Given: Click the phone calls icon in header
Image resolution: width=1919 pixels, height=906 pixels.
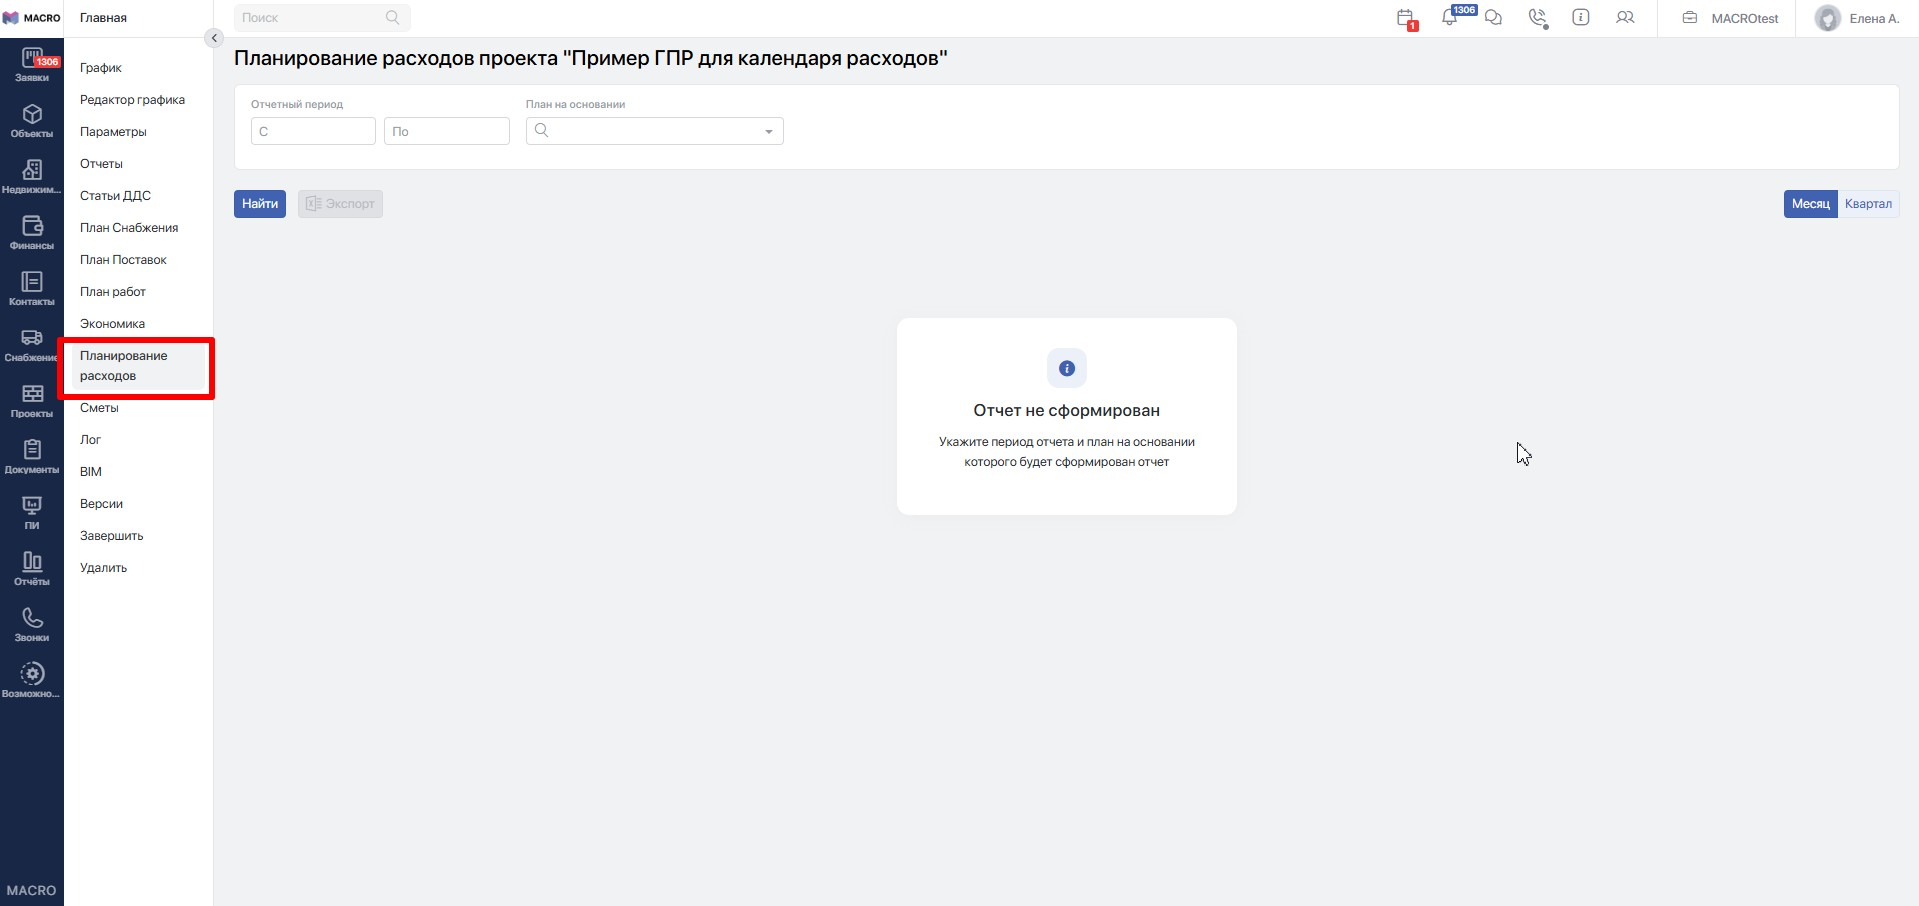Looking at the screenshot, I should coord(1537,18).
